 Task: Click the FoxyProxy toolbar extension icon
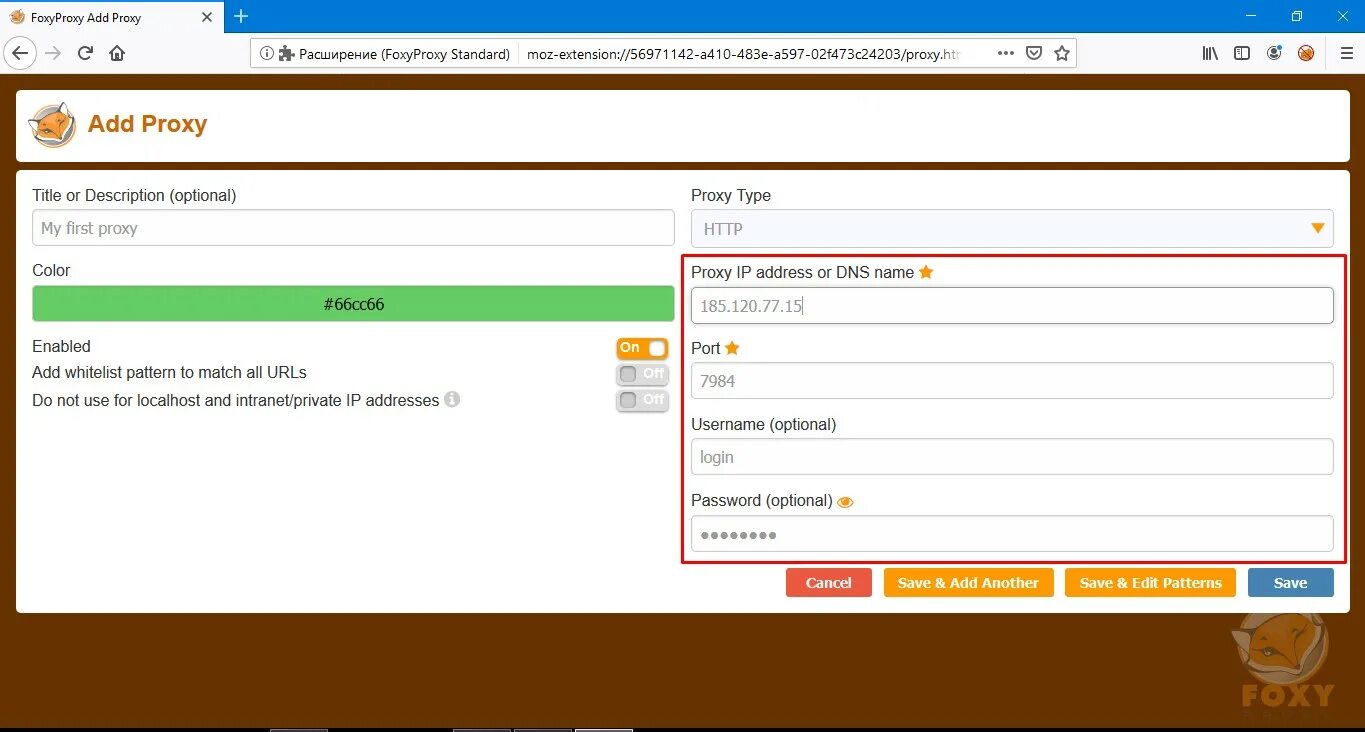1306,53
